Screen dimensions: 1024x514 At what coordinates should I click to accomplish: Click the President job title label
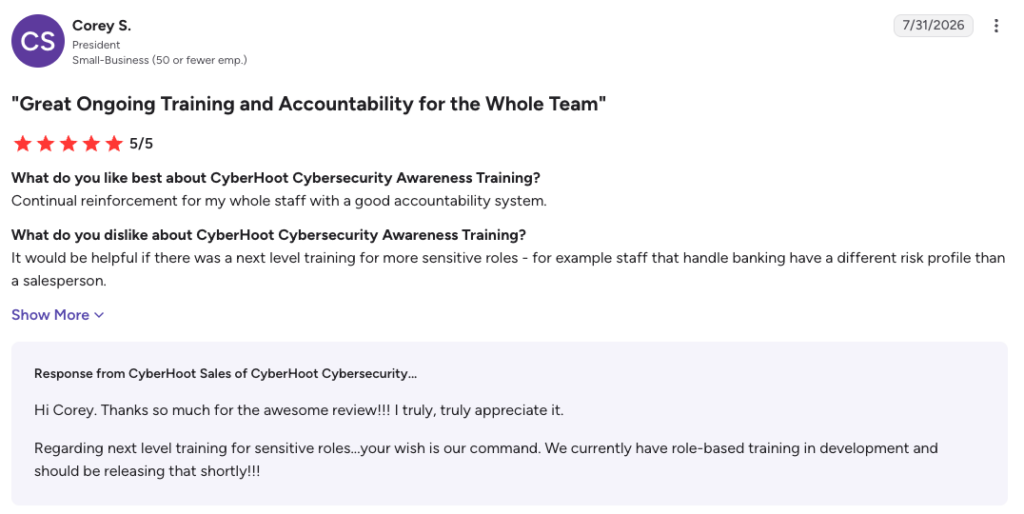click(96, 45)
